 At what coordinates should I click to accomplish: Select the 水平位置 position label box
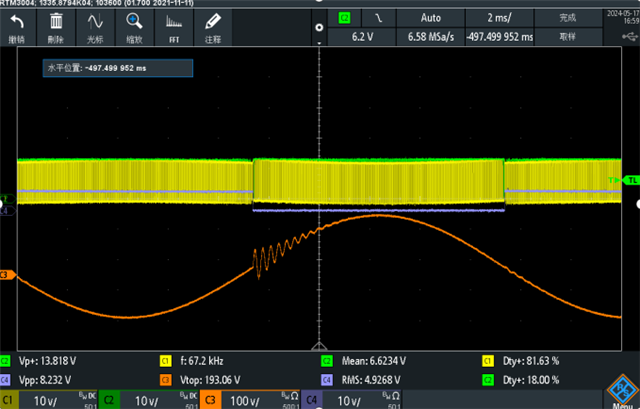click(118, 68)
